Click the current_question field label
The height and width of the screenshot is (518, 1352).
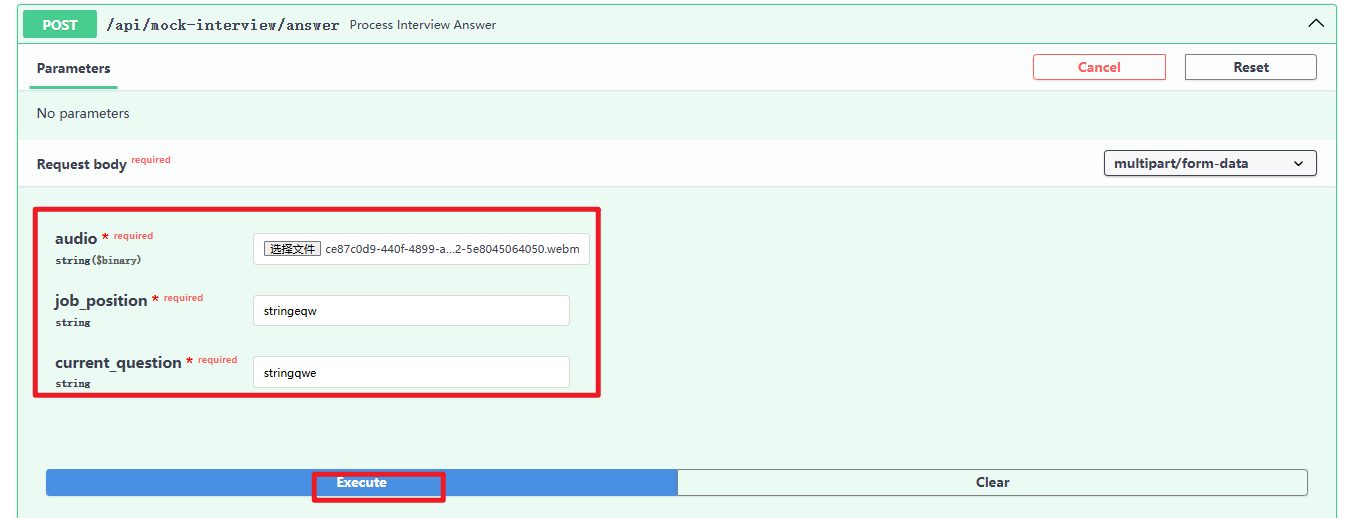(x=118, y=363)
